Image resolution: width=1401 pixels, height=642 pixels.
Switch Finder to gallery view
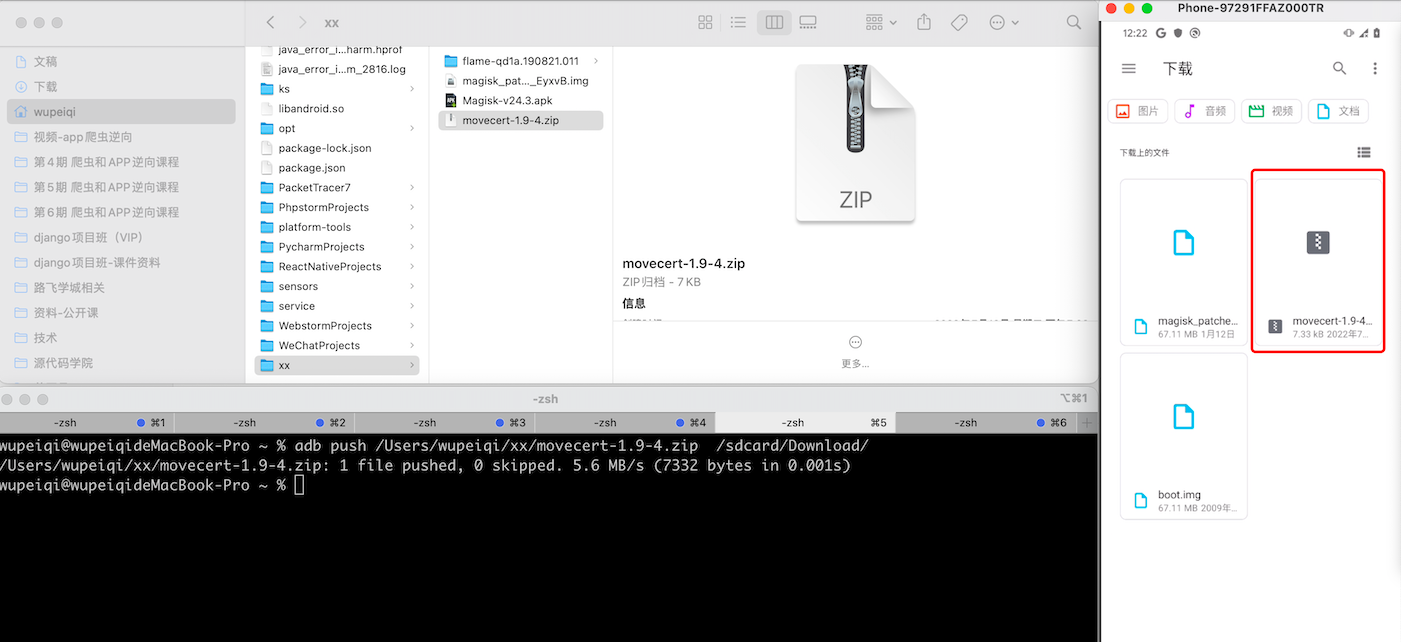click(x=808, y=22)
